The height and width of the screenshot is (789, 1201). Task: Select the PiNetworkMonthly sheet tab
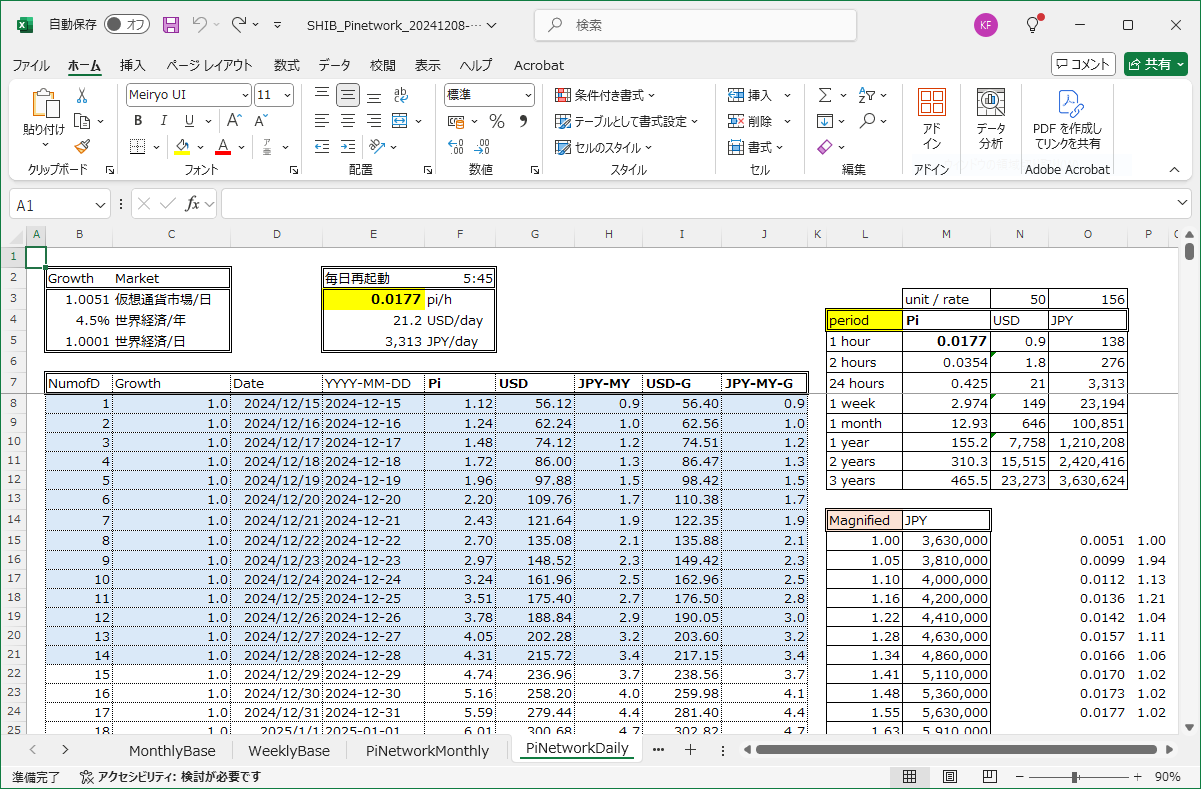(427, 750)
